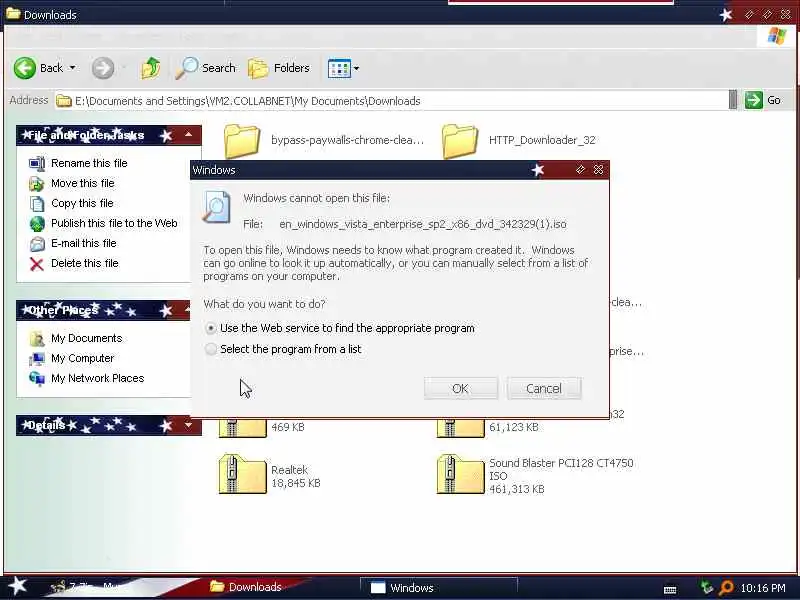The height and width of the screenshot is (600, 800).
Task: Click the magnifier tray icon
Action: (x=726, y=588)
